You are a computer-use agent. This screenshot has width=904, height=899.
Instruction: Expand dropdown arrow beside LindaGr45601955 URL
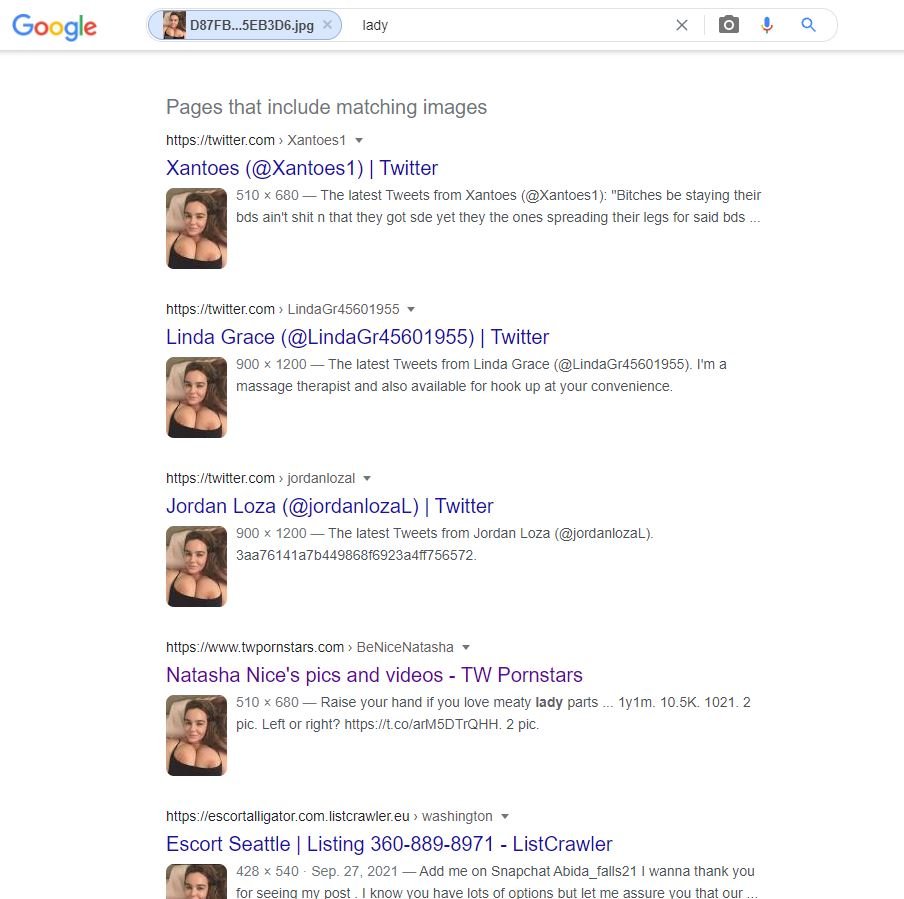(410, 309)
